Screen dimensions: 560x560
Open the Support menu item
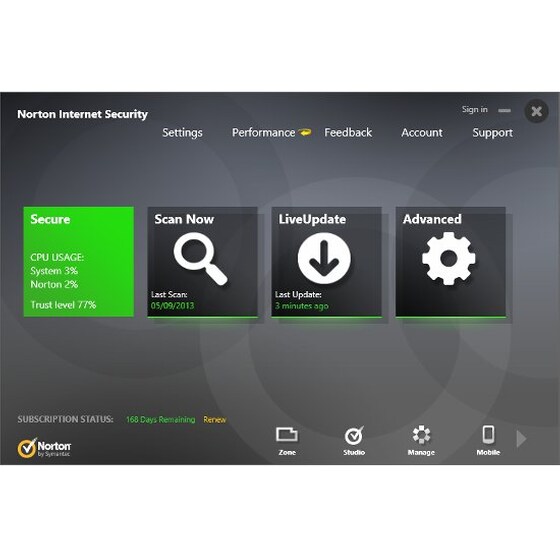[x=492, y=133]
